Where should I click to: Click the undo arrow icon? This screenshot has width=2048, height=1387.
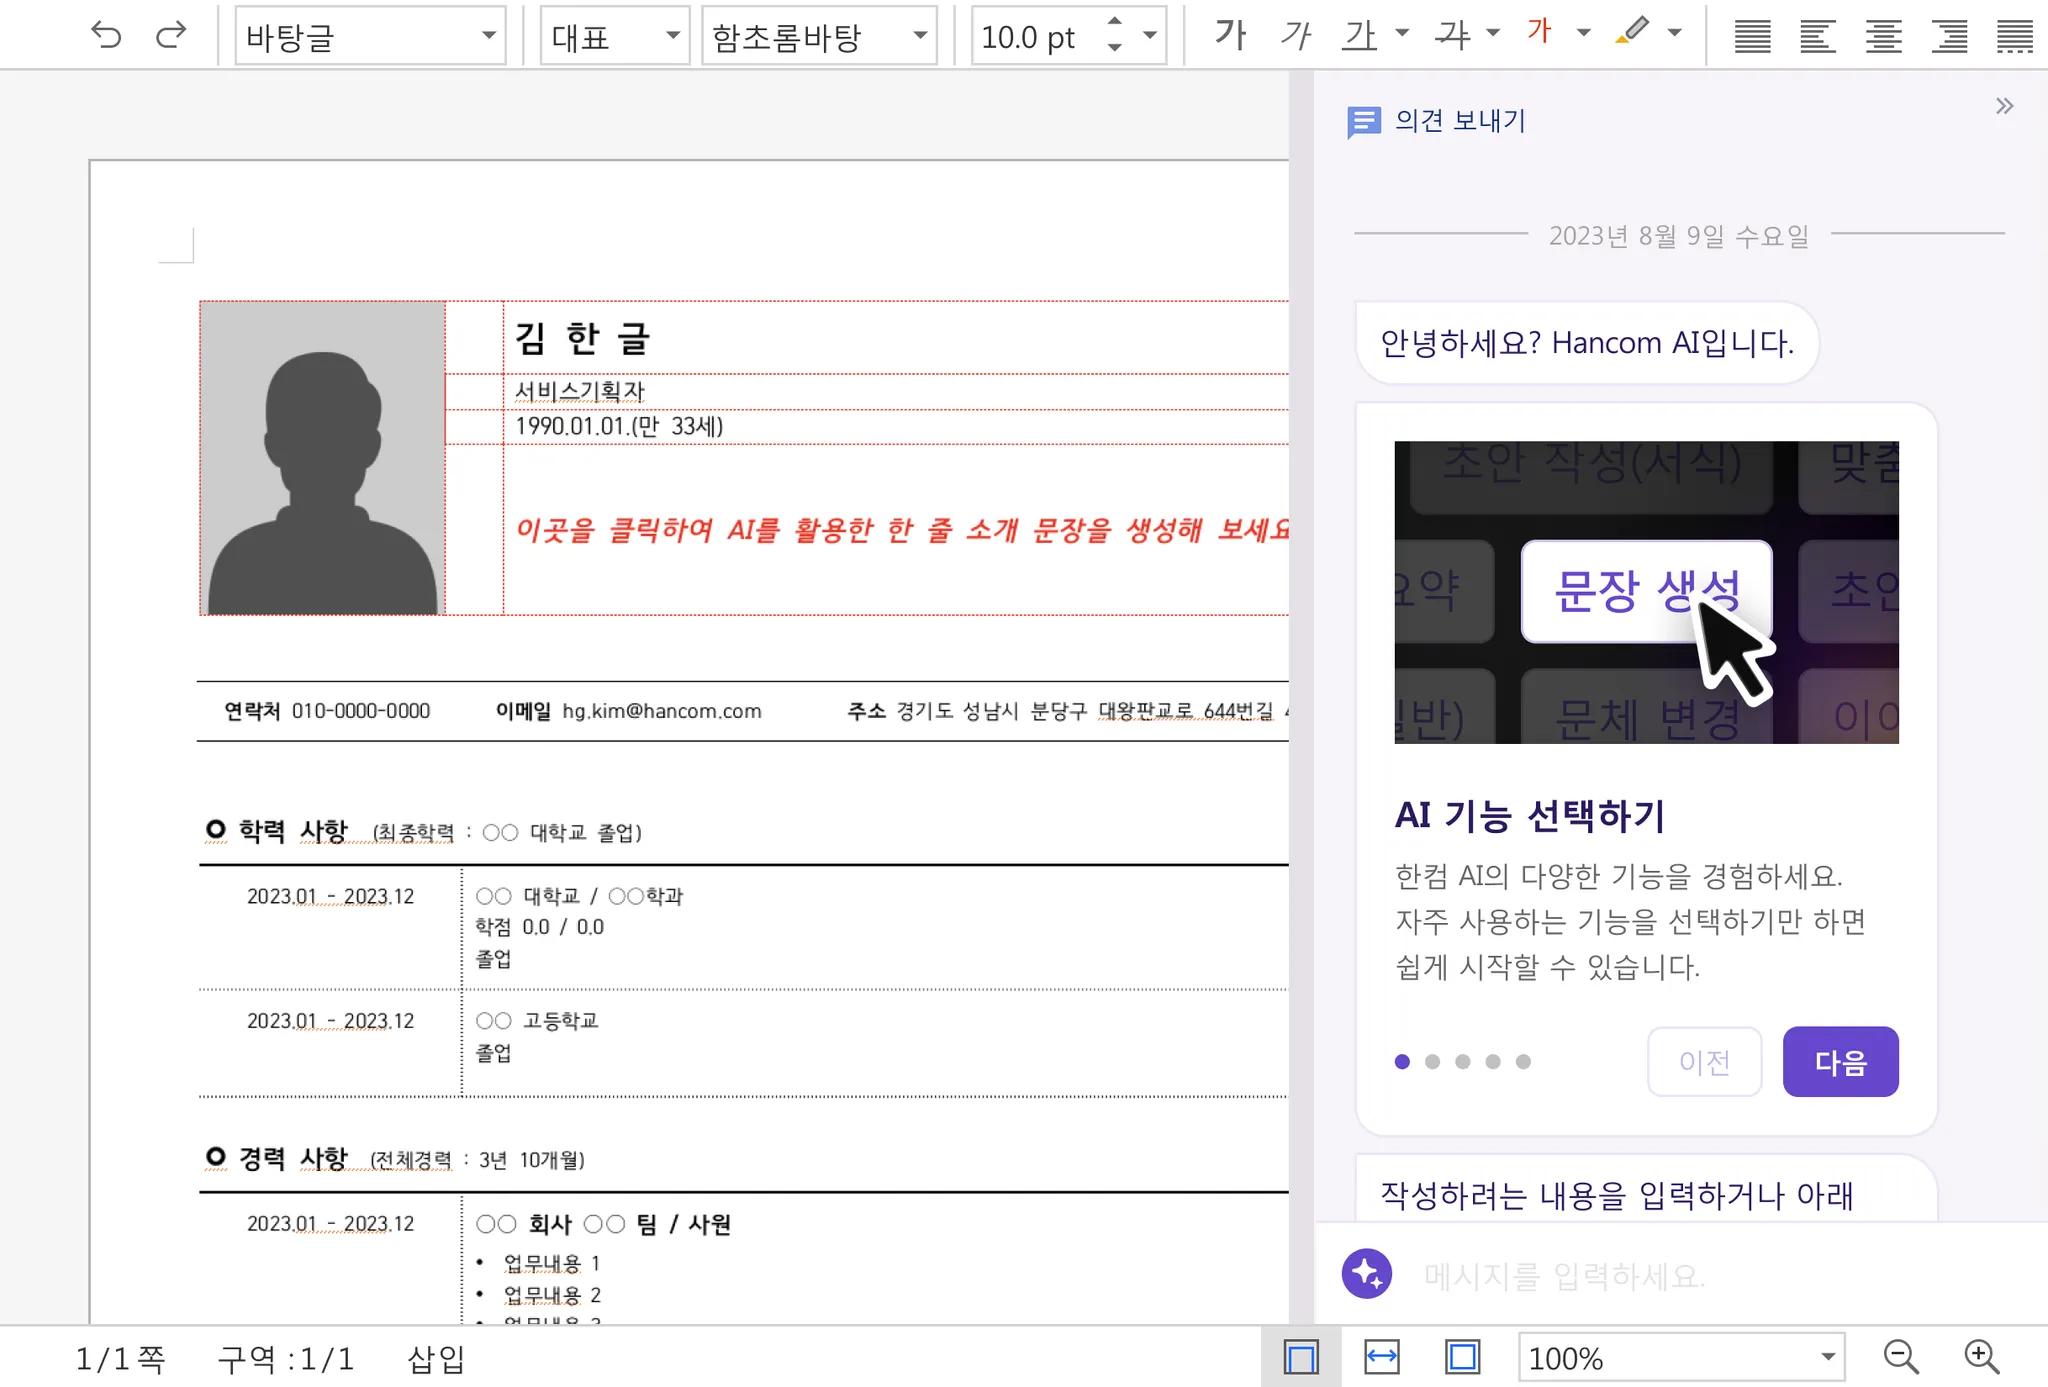(106, 36)
